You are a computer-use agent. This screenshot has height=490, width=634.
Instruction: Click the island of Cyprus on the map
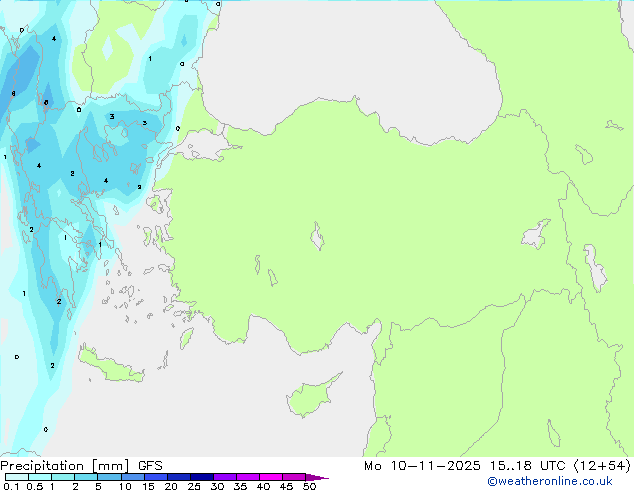click(311, 398)
